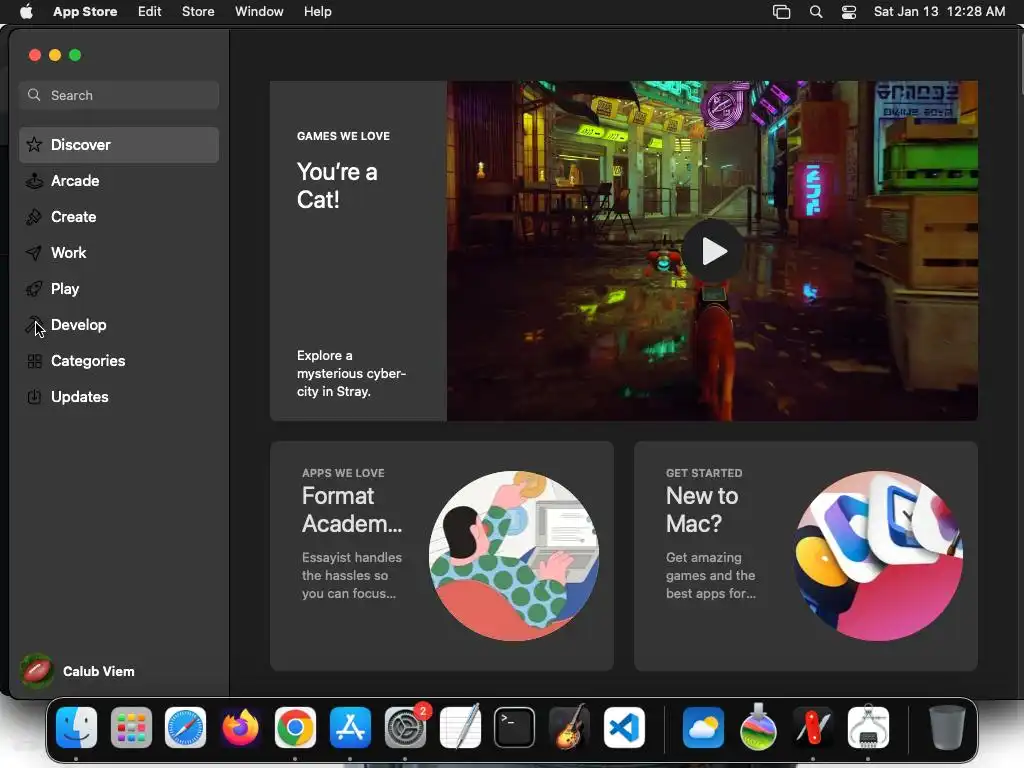Image resolution: width=1024 pixels, height=768 pixels.
Task: Open the Format Academ... Apps We Love card
Action: point(441,556)
